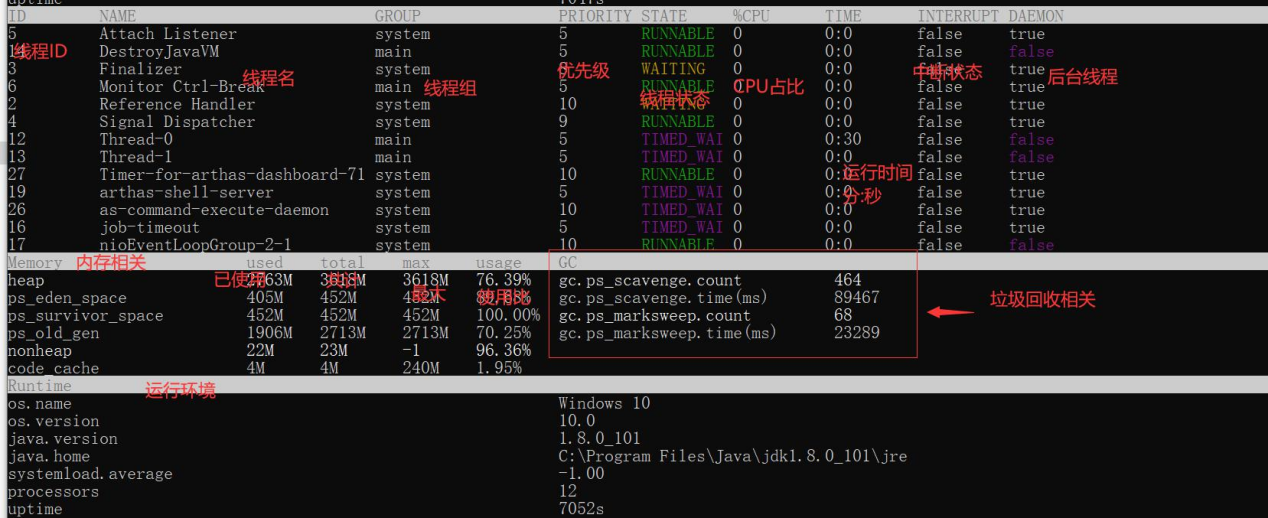Click the 12 processors value

pyautogui.click(x=568, y=492)
